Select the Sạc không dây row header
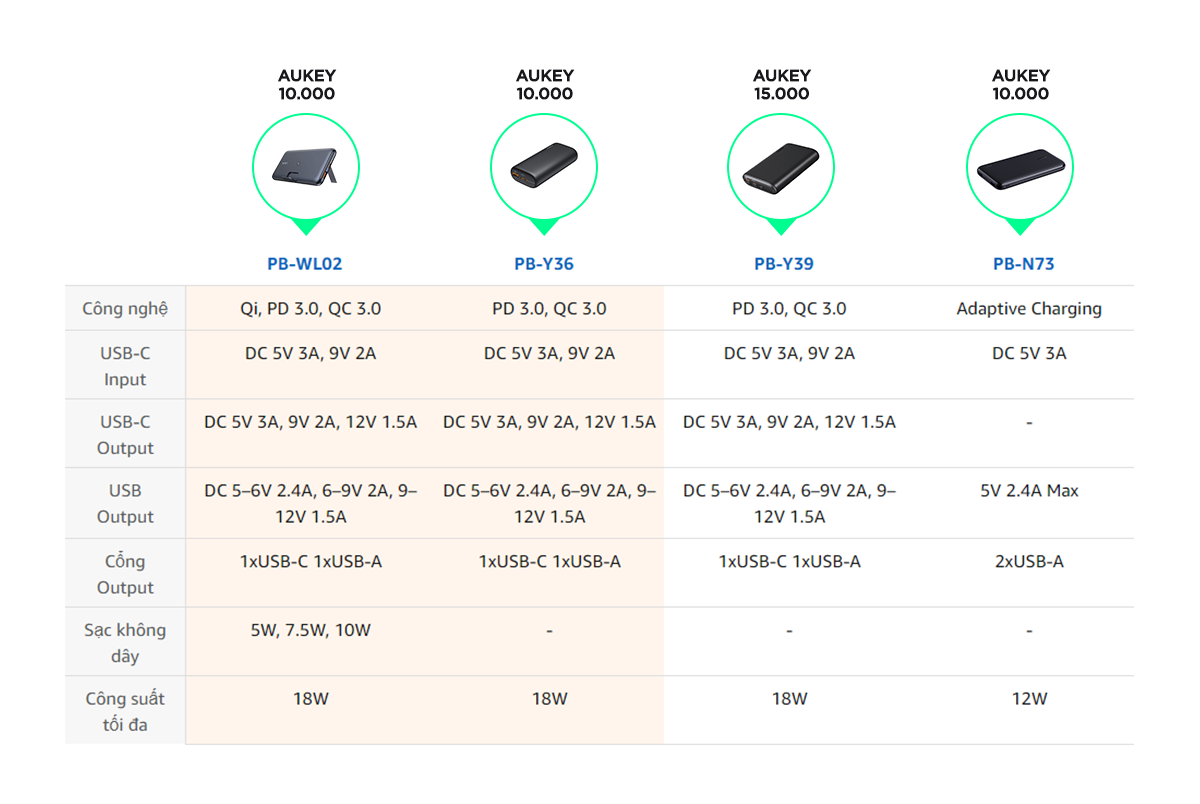 coord(125,643)
